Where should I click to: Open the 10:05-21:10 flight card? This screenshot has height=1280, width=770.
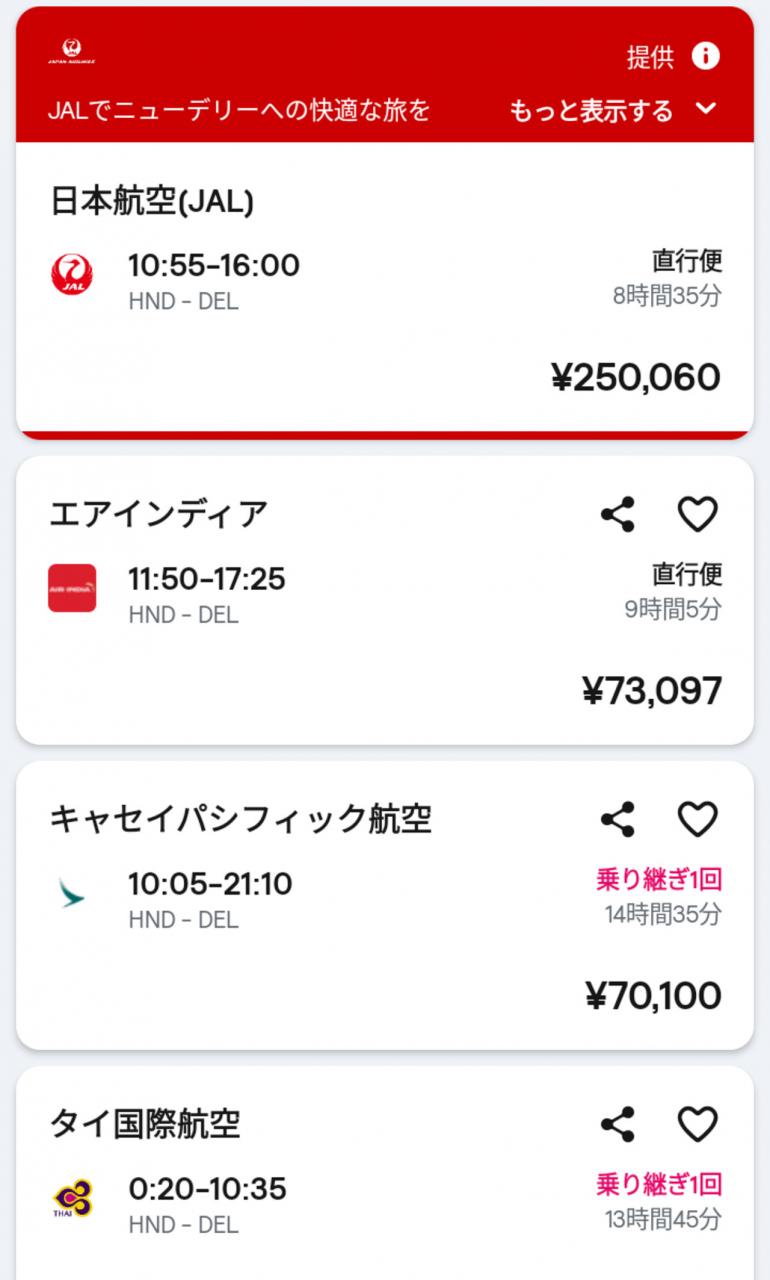(210, 884)
